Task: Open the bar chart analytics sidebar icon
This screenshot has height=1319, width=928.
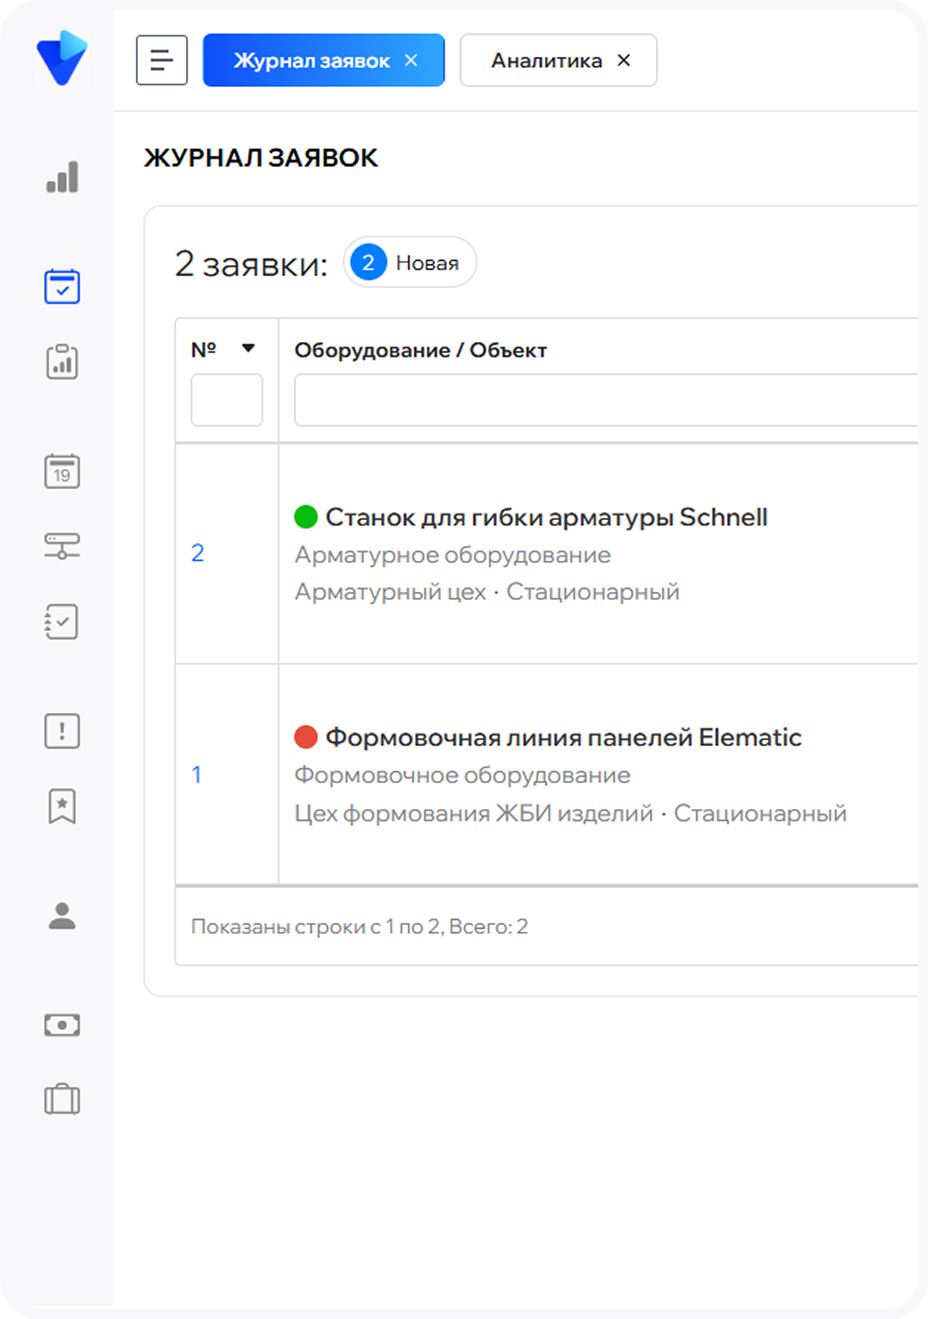Action: point(62,177)
